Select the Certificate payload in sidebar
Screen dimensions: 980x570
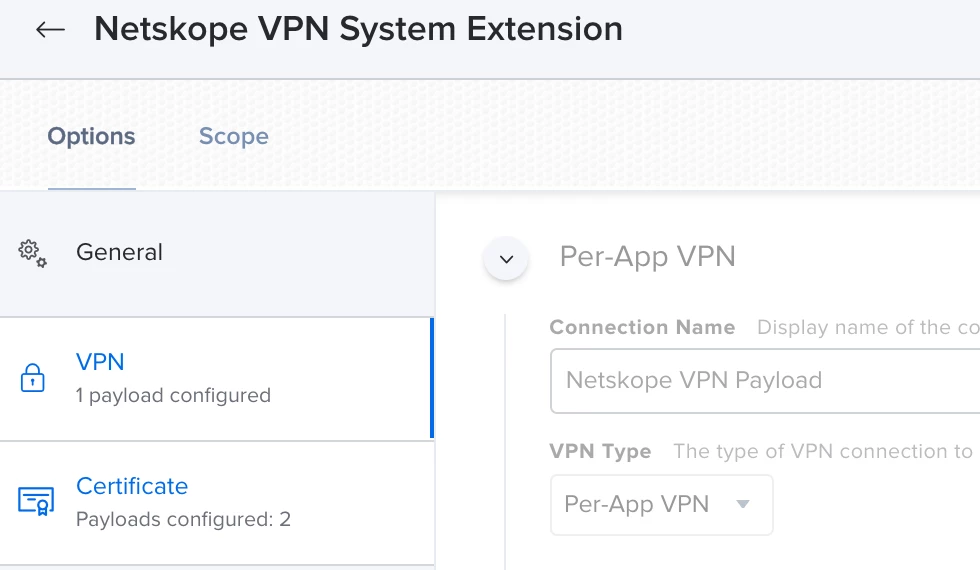pyautogui.click(x=217, y=502)
